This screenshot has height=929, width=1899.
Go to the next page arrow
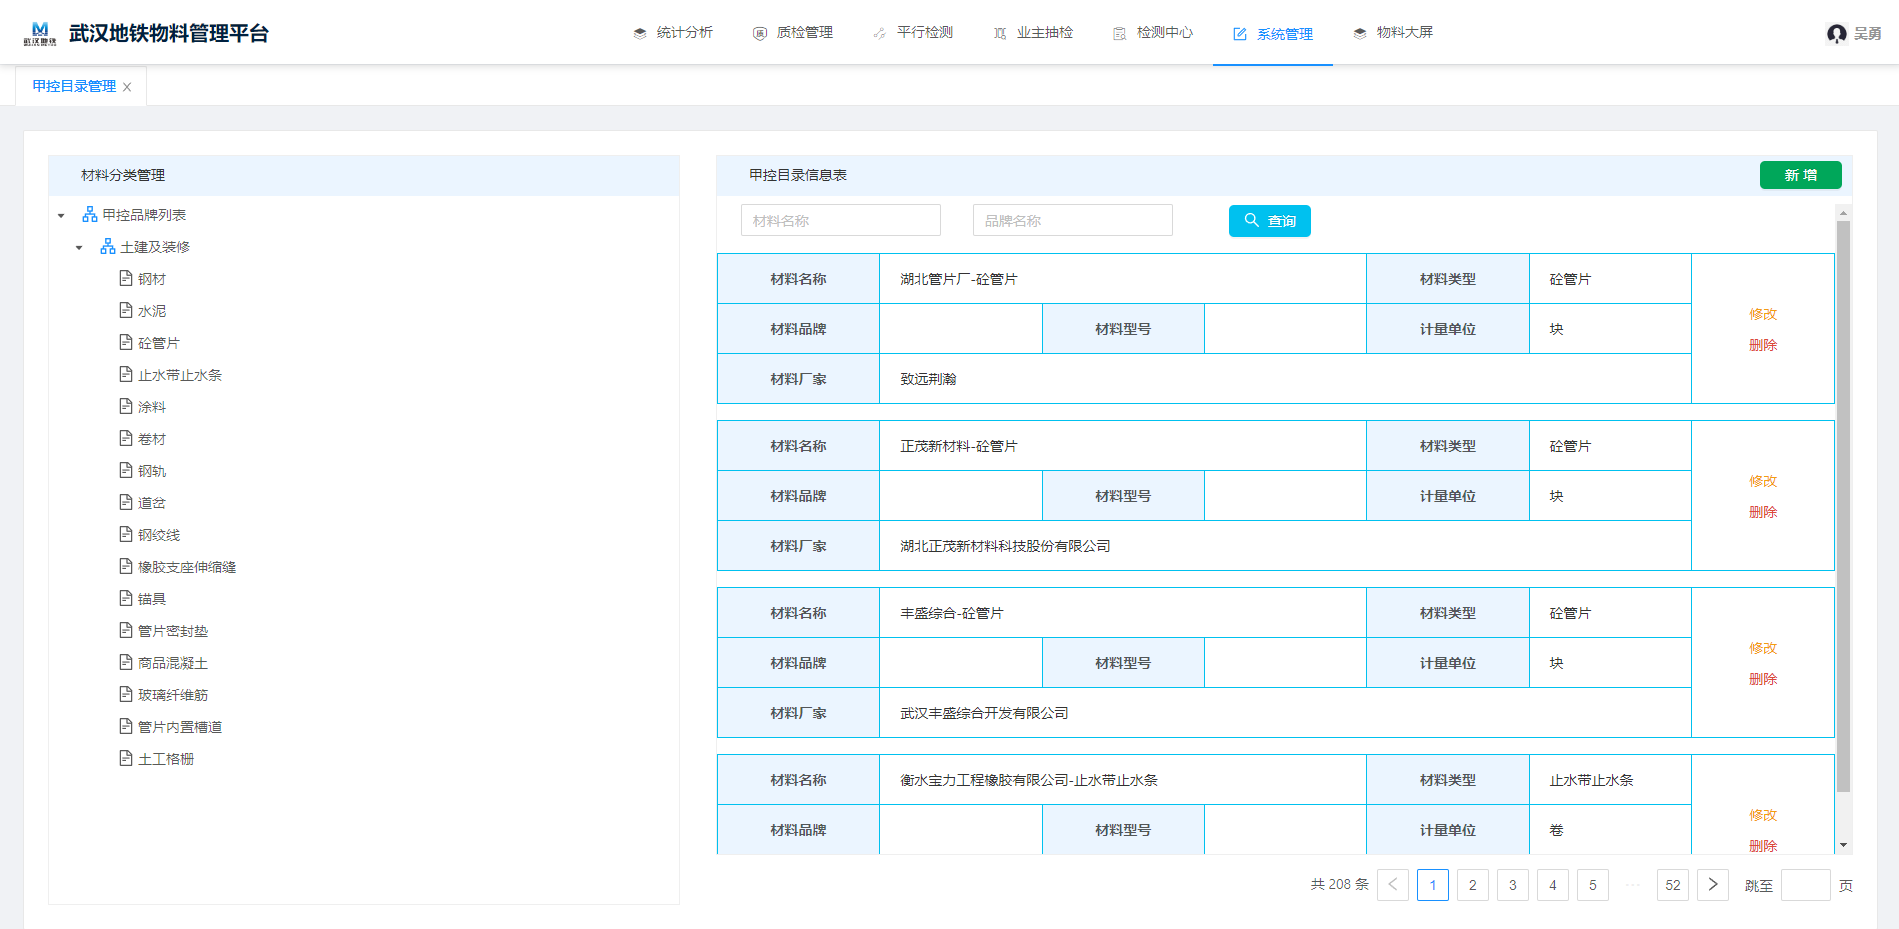click(1712, 885)
